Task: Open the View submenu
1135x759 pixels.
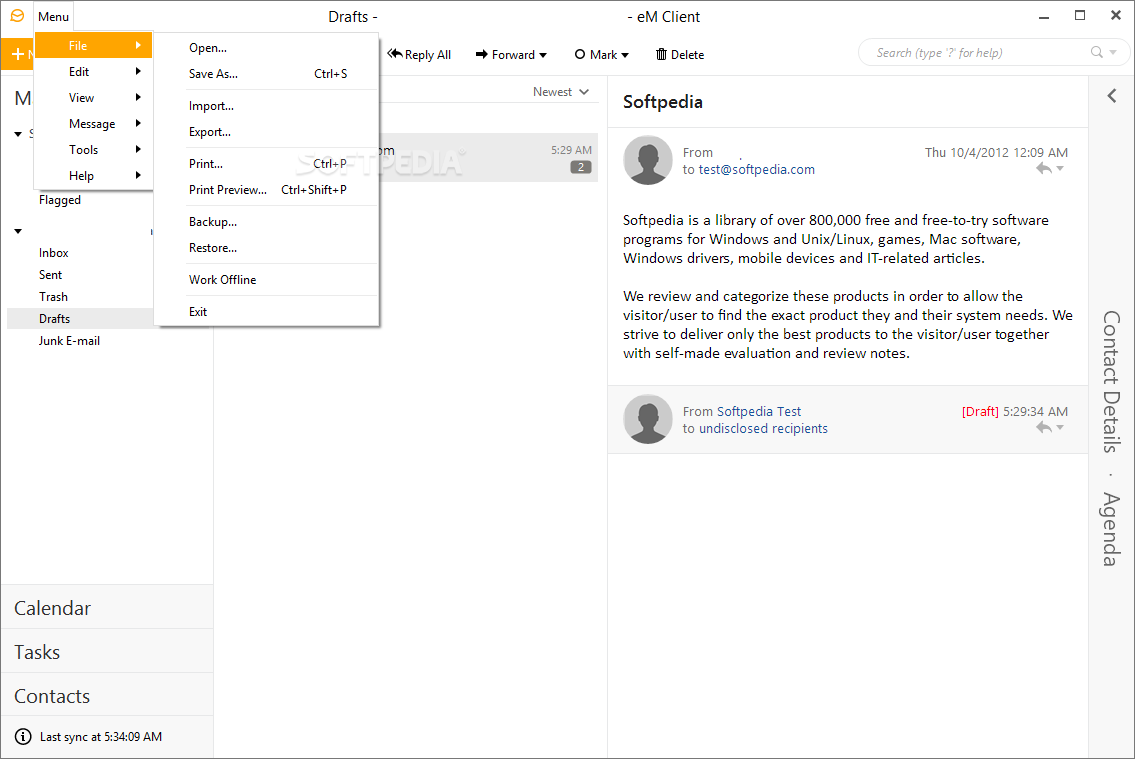Action: point(93,98)
